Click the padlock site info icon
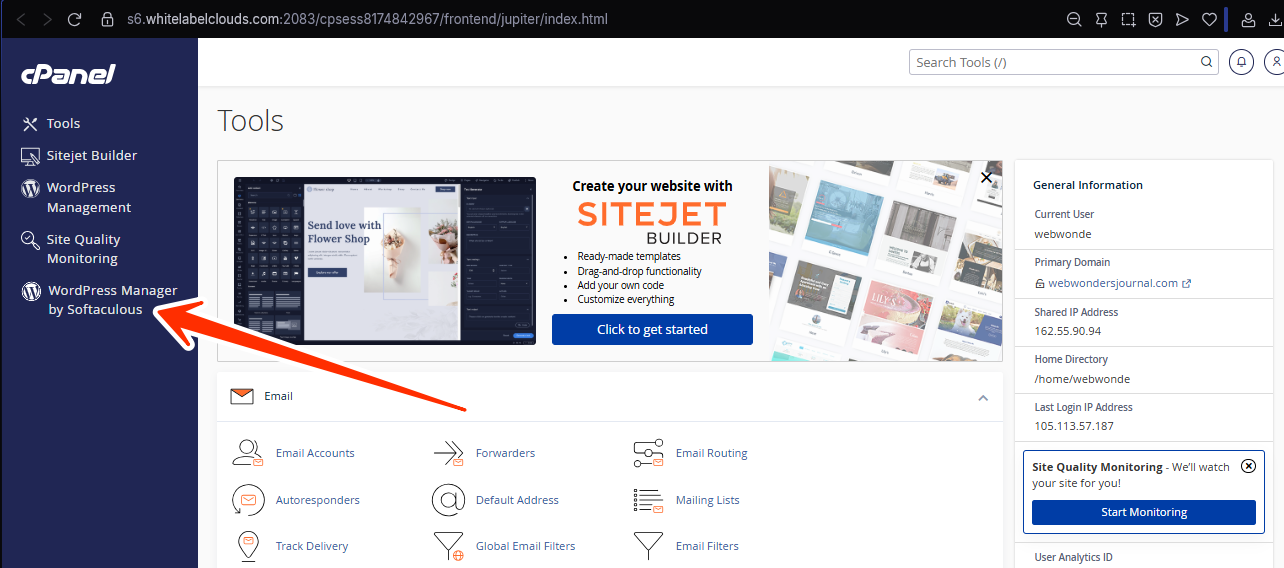 (109, 19)
